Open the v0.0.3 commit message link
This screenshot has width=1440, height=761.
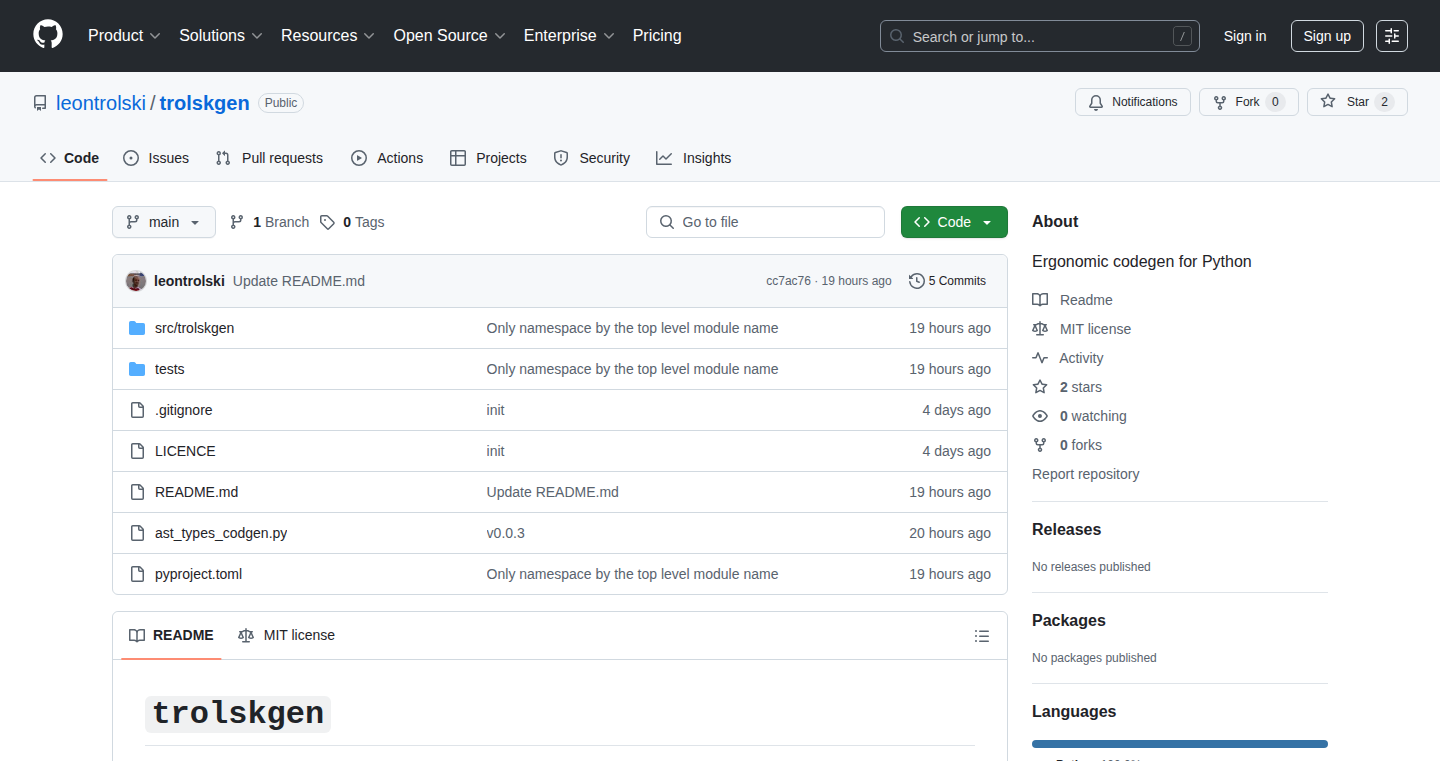click(506, 533)
